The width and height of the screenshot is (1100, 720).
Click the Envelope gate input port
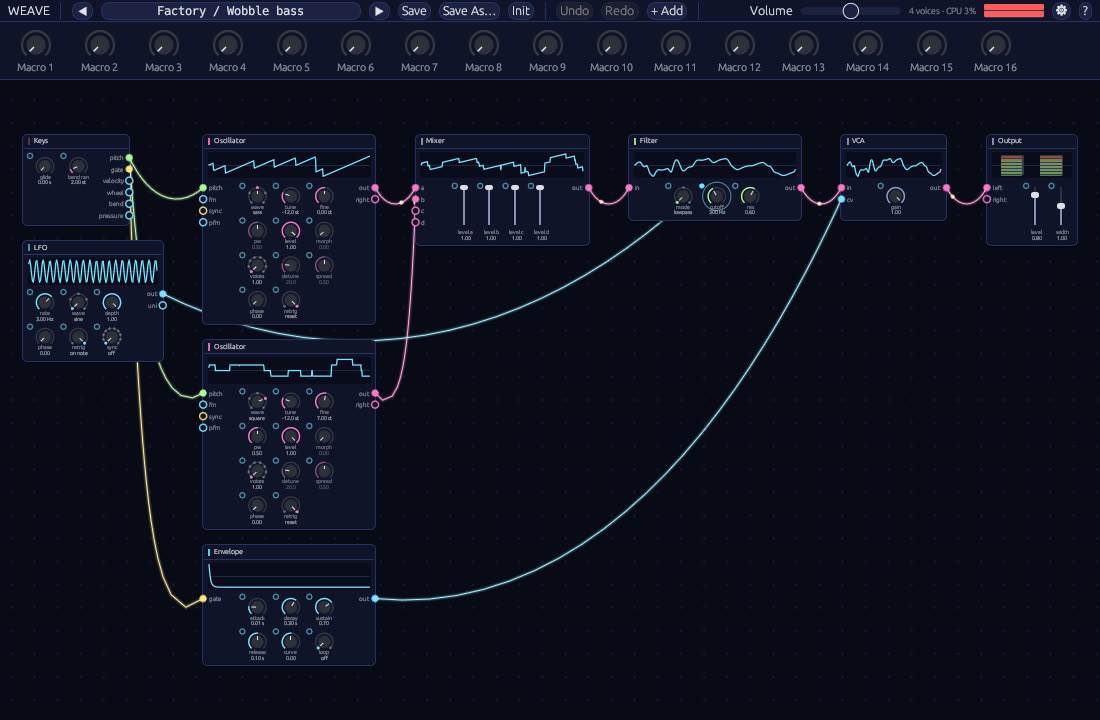pyautogui.click(x=203, y=599)
